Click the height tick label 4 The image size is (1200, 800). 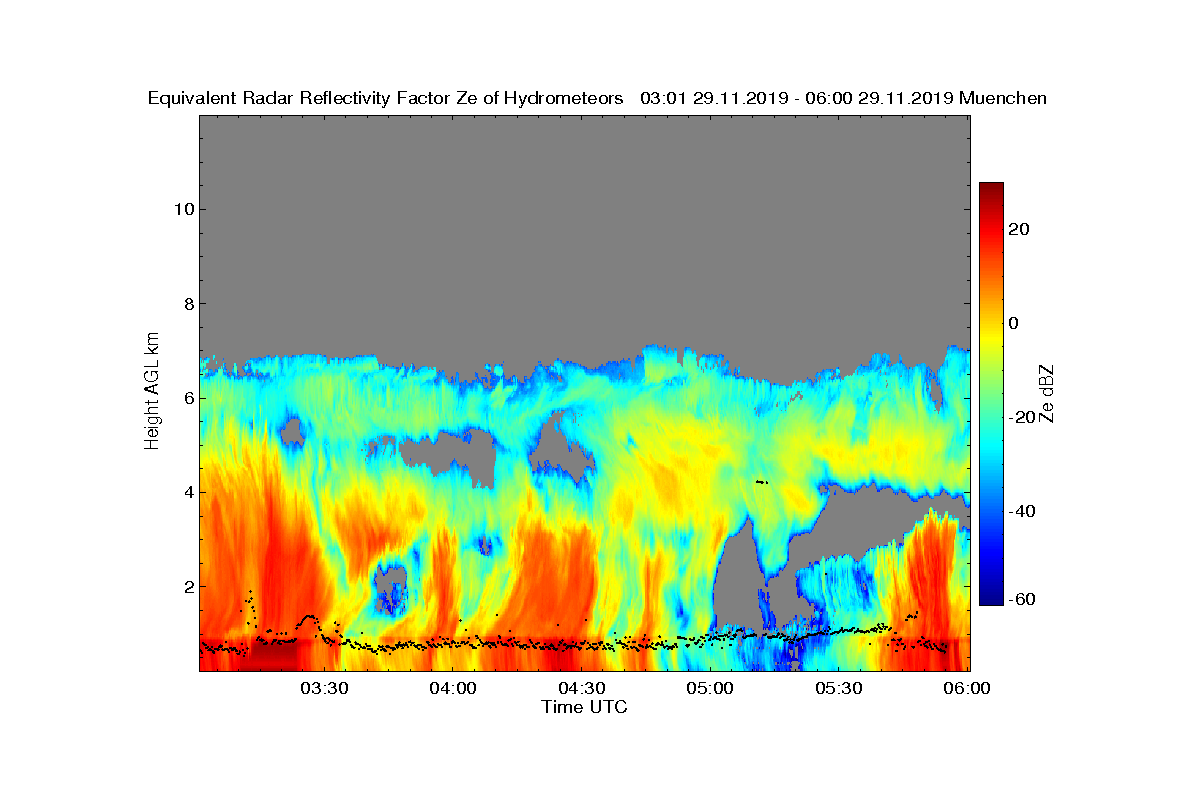click(187, 492)
